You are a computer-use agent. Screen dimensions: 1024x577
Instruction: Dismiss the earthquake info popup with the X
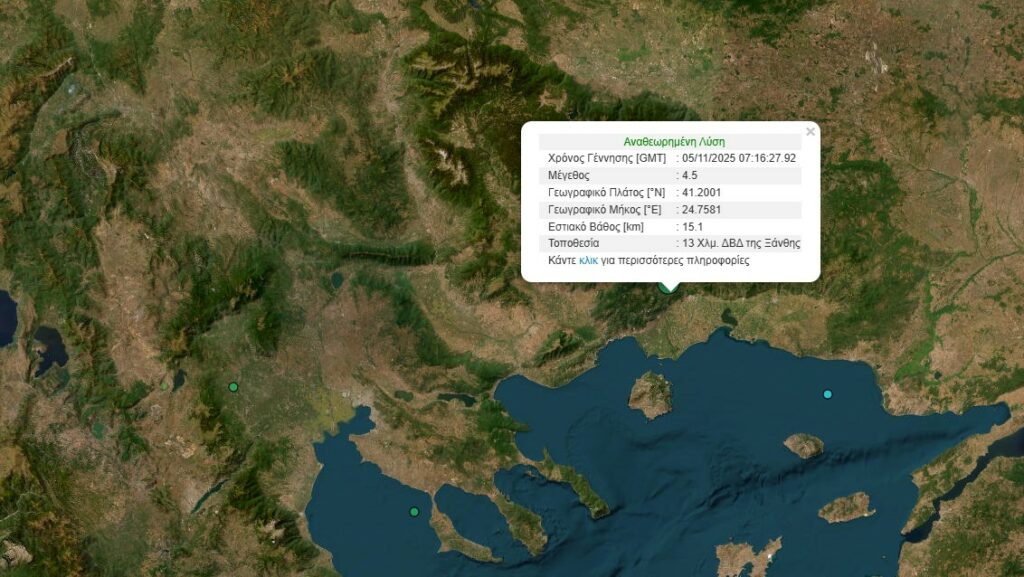[809, 130]
